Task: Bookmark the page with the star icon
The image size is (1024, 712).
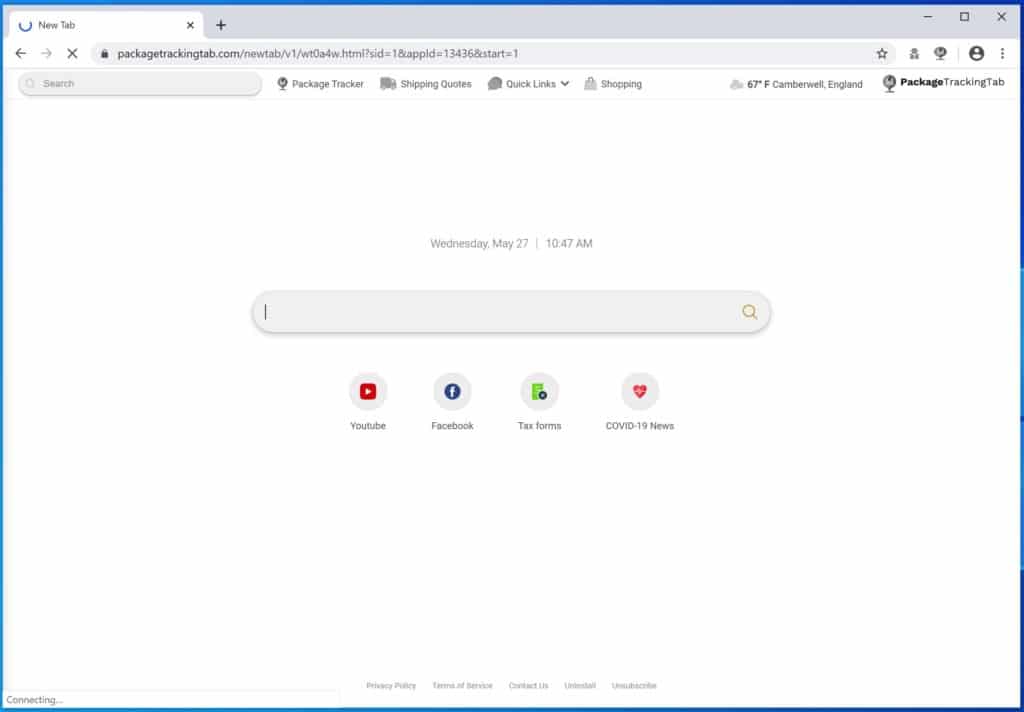Action: pyautogui.click(x=880, y=53)
